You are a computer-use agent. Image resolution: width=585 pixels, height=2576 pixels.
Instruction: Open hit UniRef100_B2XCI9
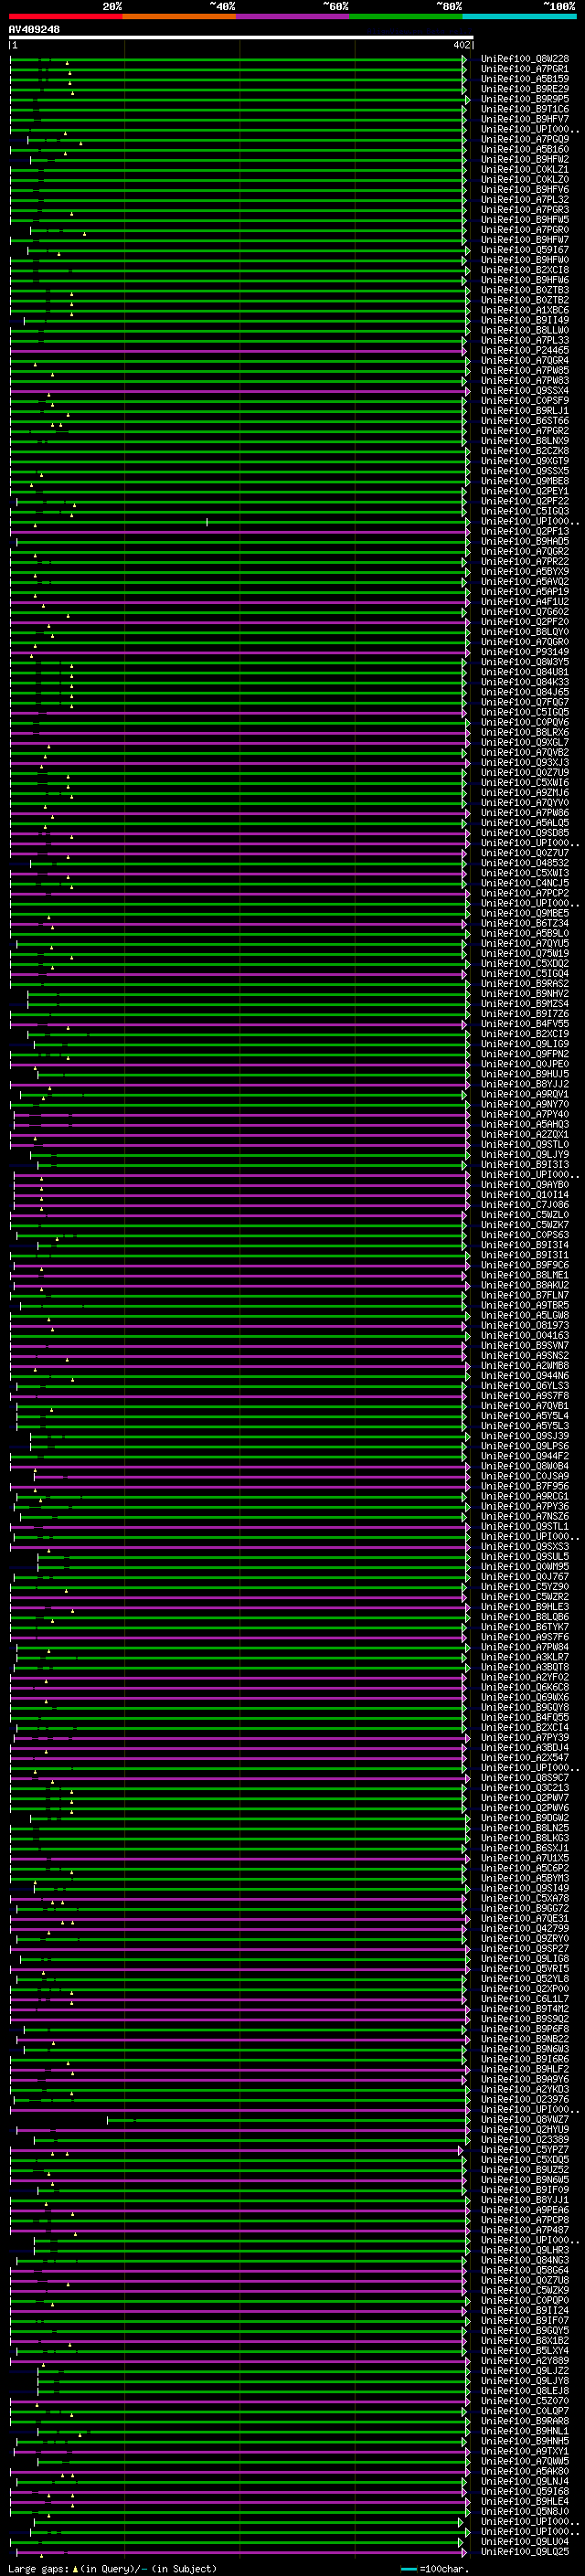525,1034
